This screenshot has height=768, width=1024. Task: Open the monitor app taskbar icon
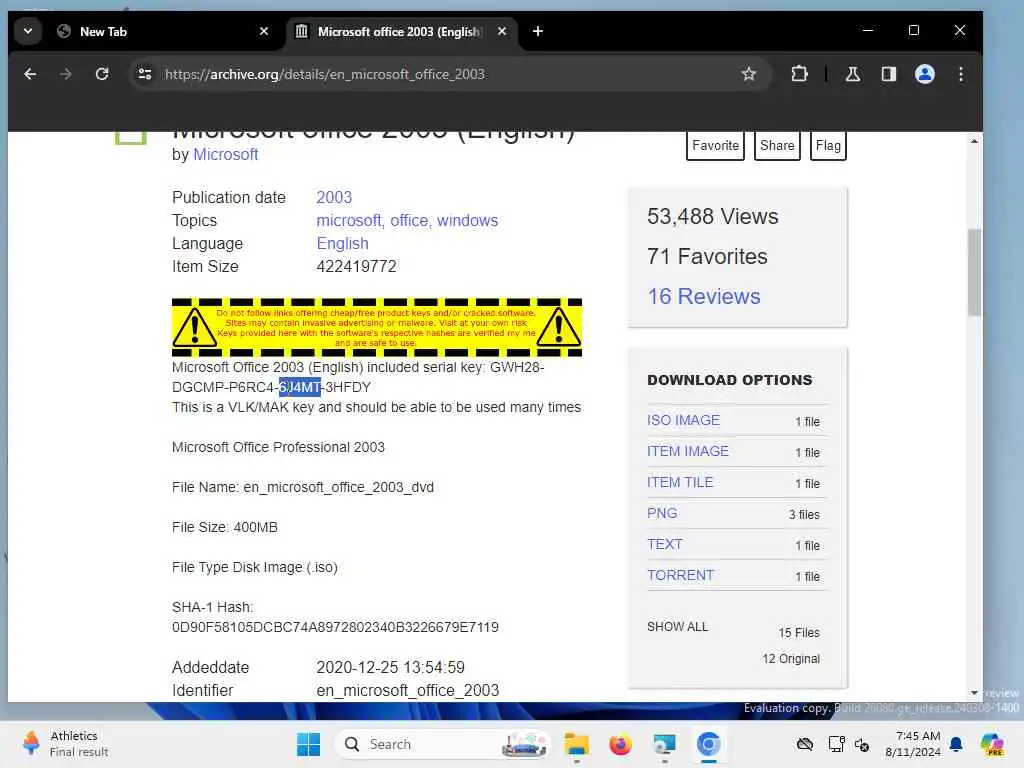(664, 744)
